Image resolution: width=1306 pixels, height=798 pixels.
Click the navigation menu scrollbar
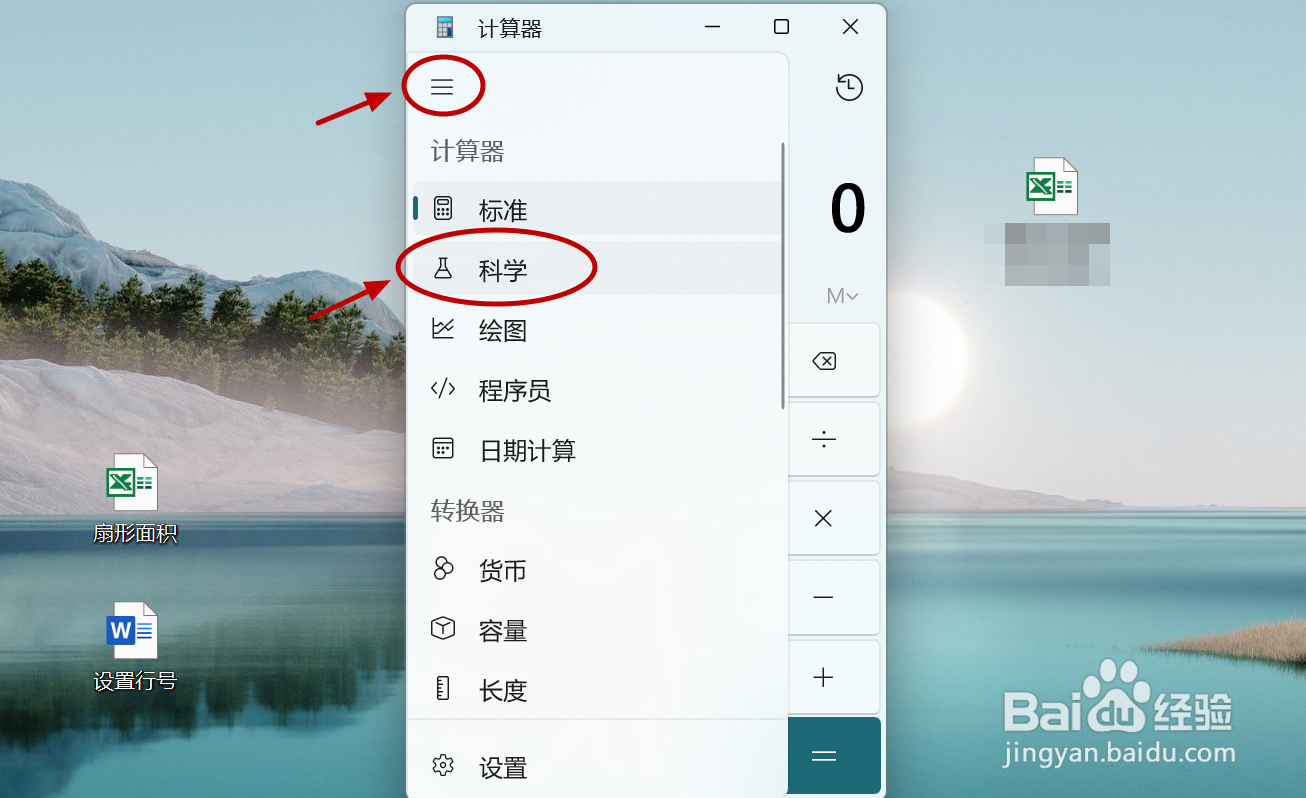coord(783,275)
